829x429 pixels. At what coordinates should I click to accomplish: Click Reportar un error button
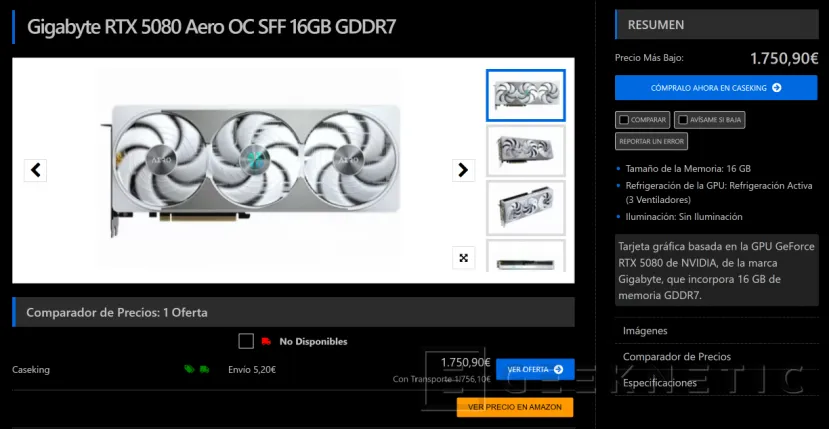(651, 141)
